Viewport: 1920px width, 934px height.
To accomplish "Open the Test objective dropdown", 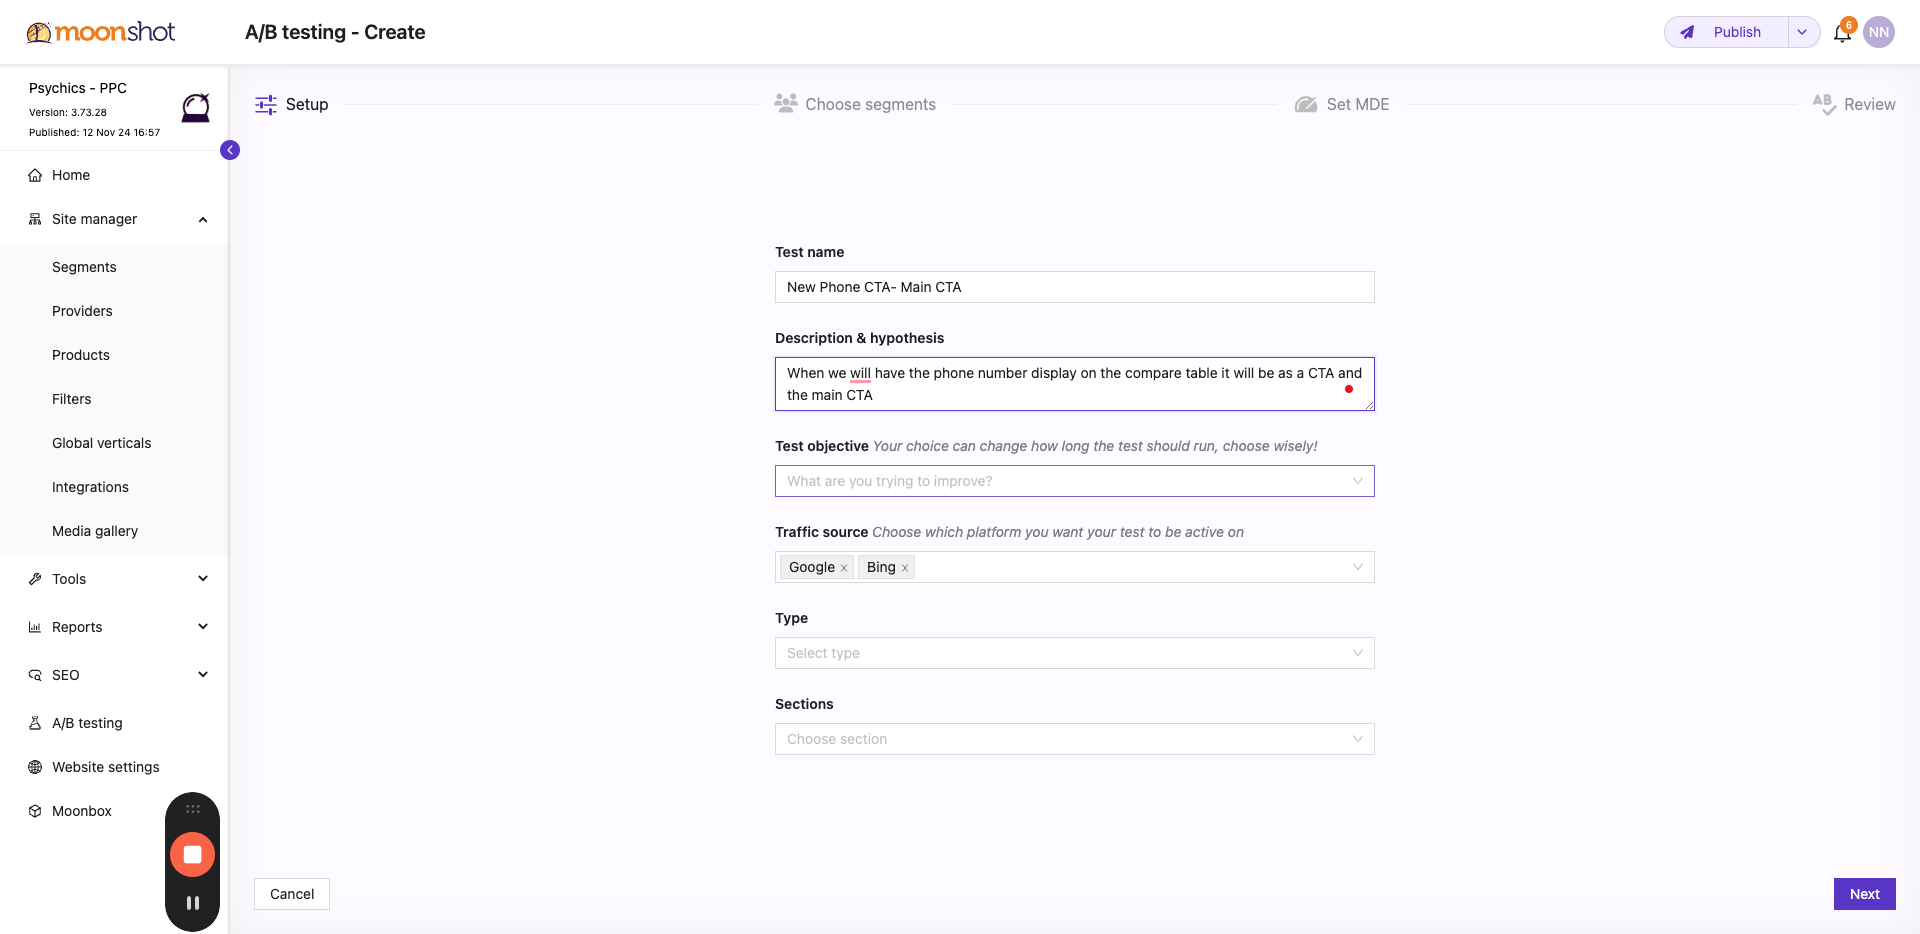I will pos(1075,481).
